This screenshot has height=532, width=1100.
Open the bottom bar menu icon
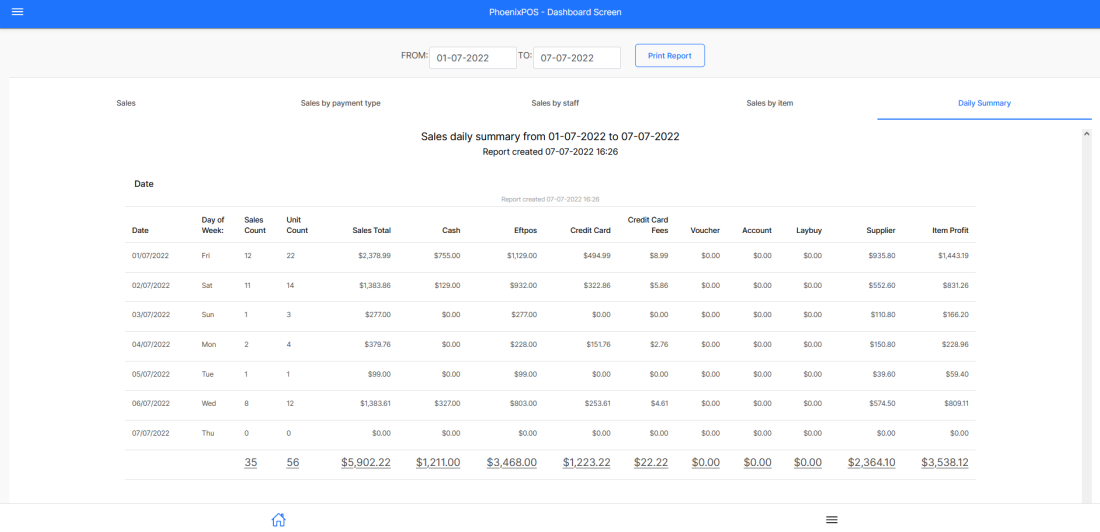click(x=831, y=519)
